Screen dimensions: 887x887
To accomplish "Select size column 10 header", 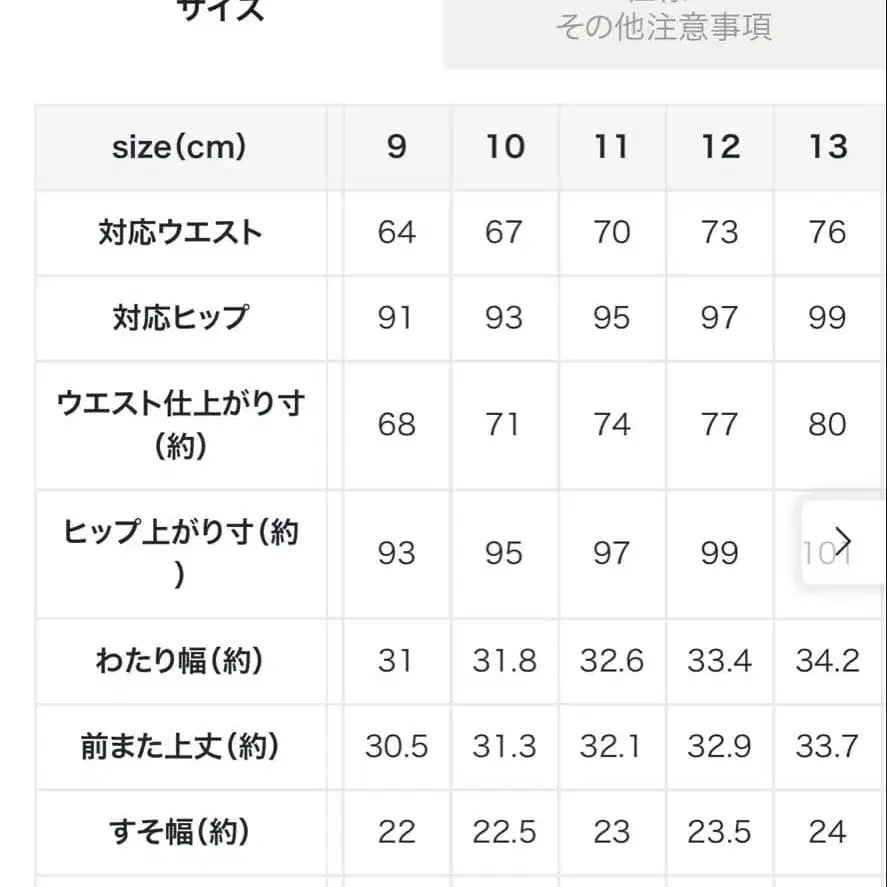I will (x=504, y=146).
